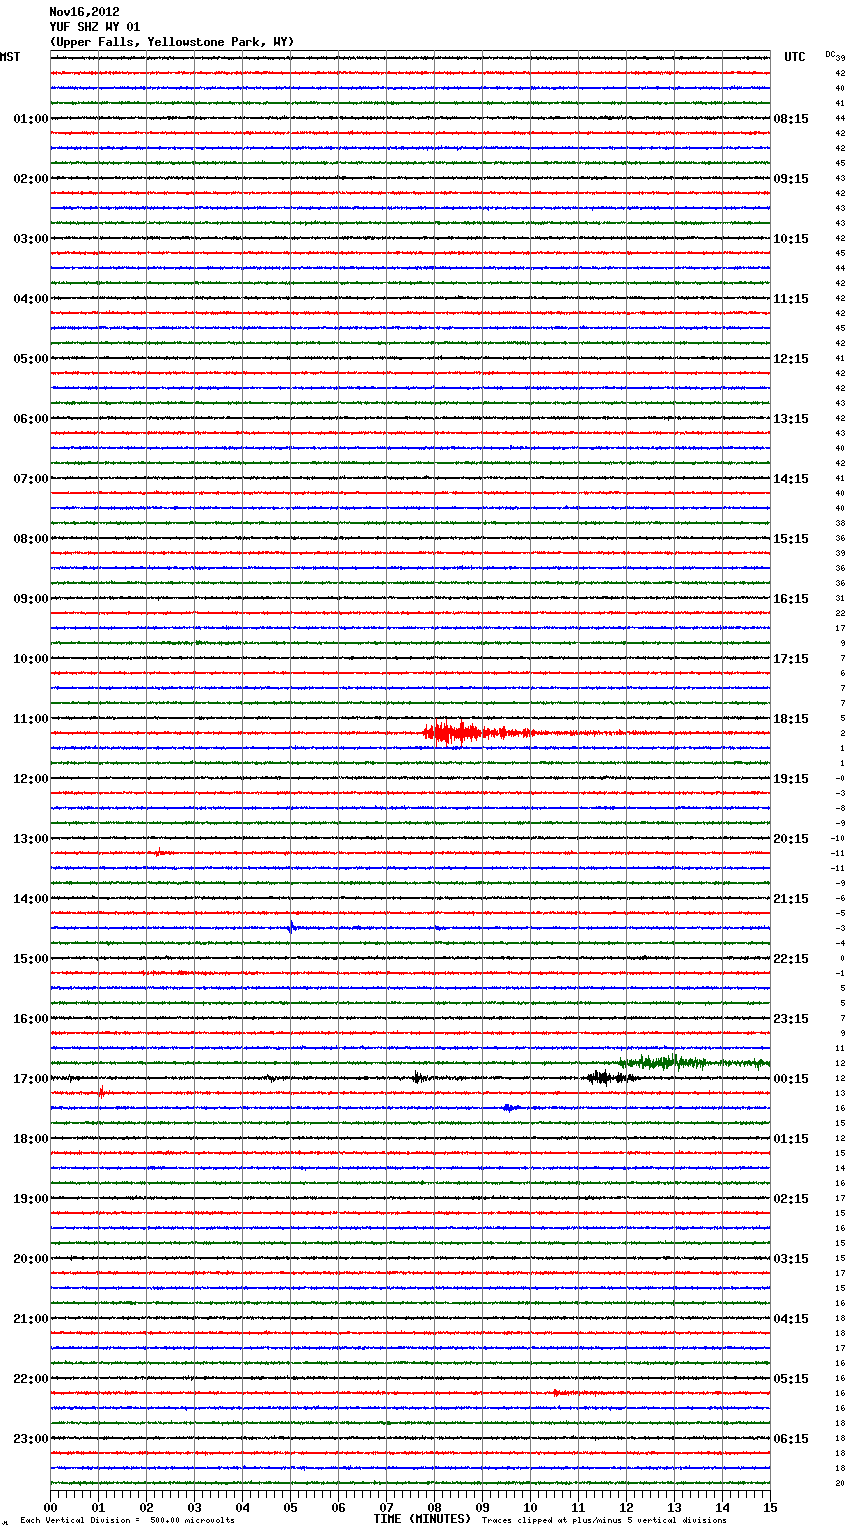850x1534 pixels.
Task: Click the small red spike on the 17:15 trace
Action: click(x=101, y=1092)
